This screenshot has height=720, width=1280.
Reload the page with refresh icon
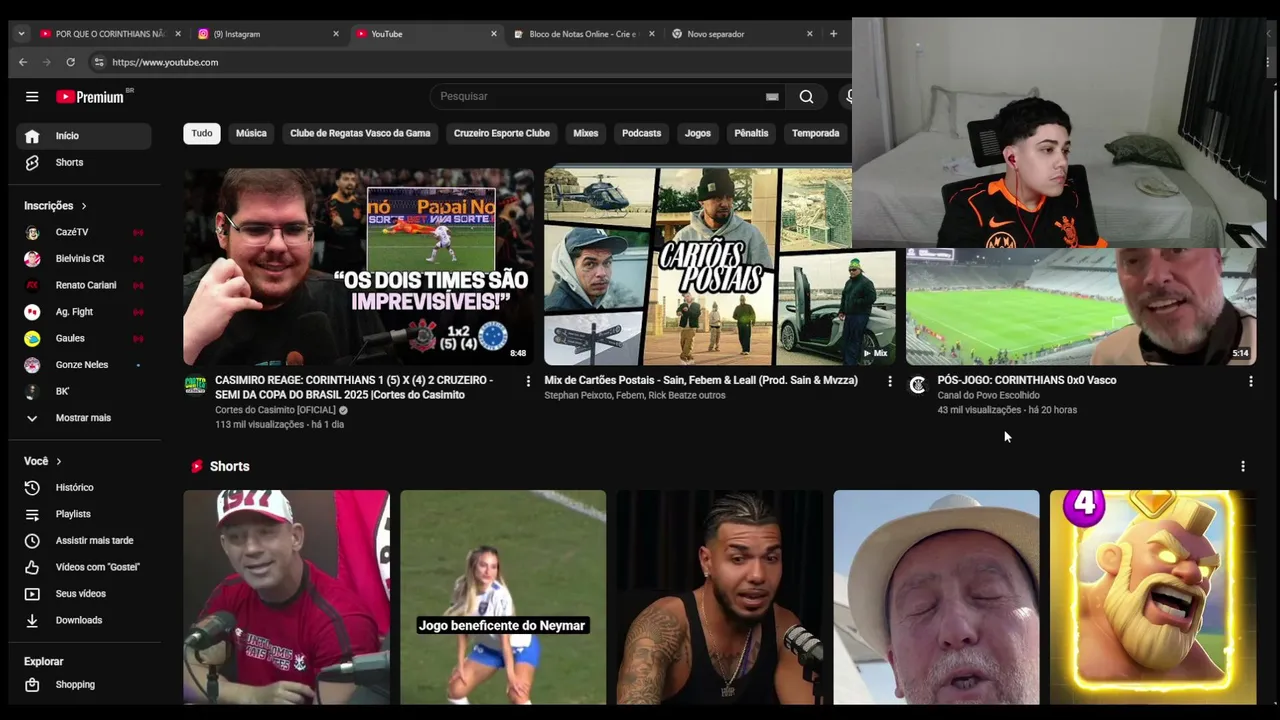[70, 62]
